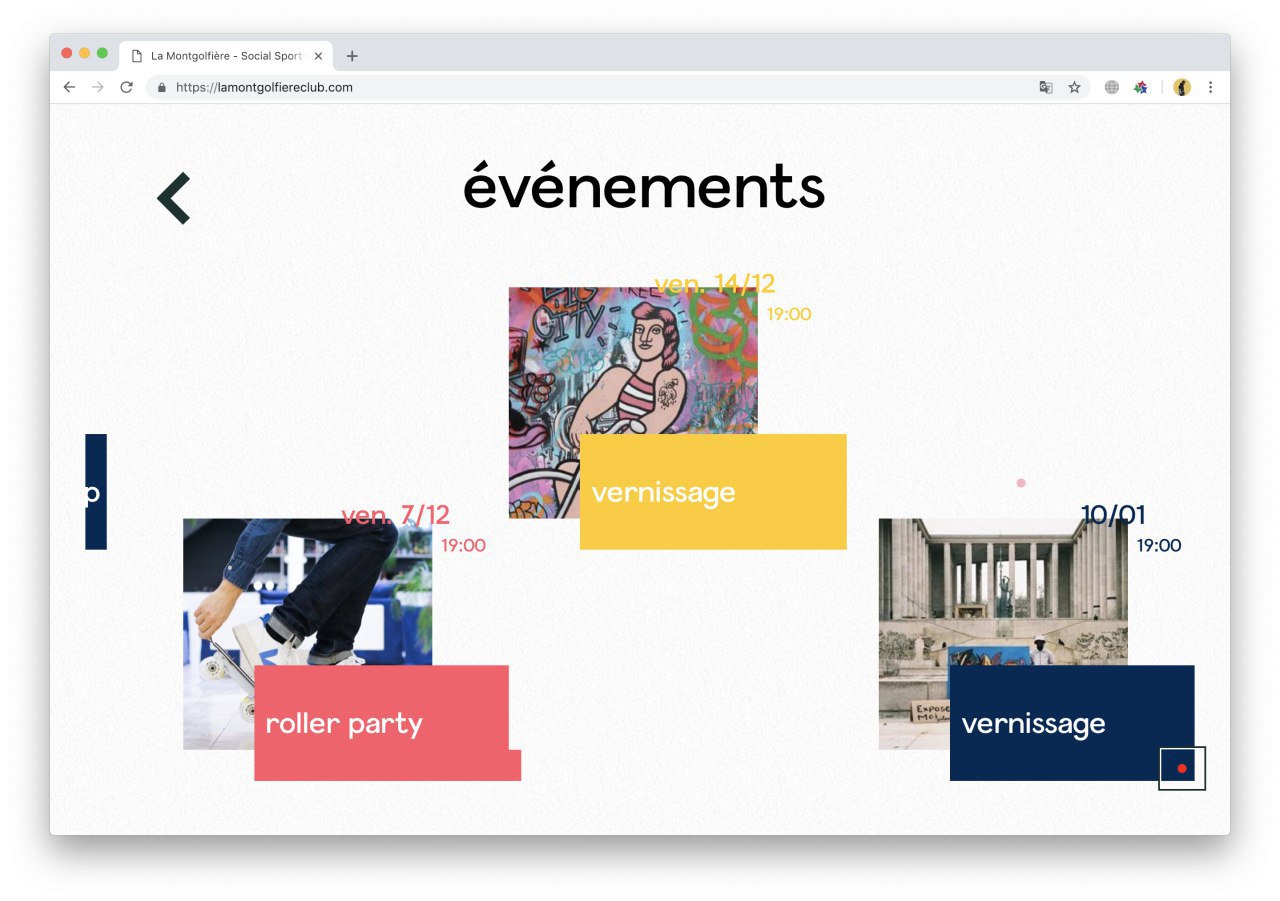
Task: Click the padlock site info icon
Action: [x=161, y=87]
